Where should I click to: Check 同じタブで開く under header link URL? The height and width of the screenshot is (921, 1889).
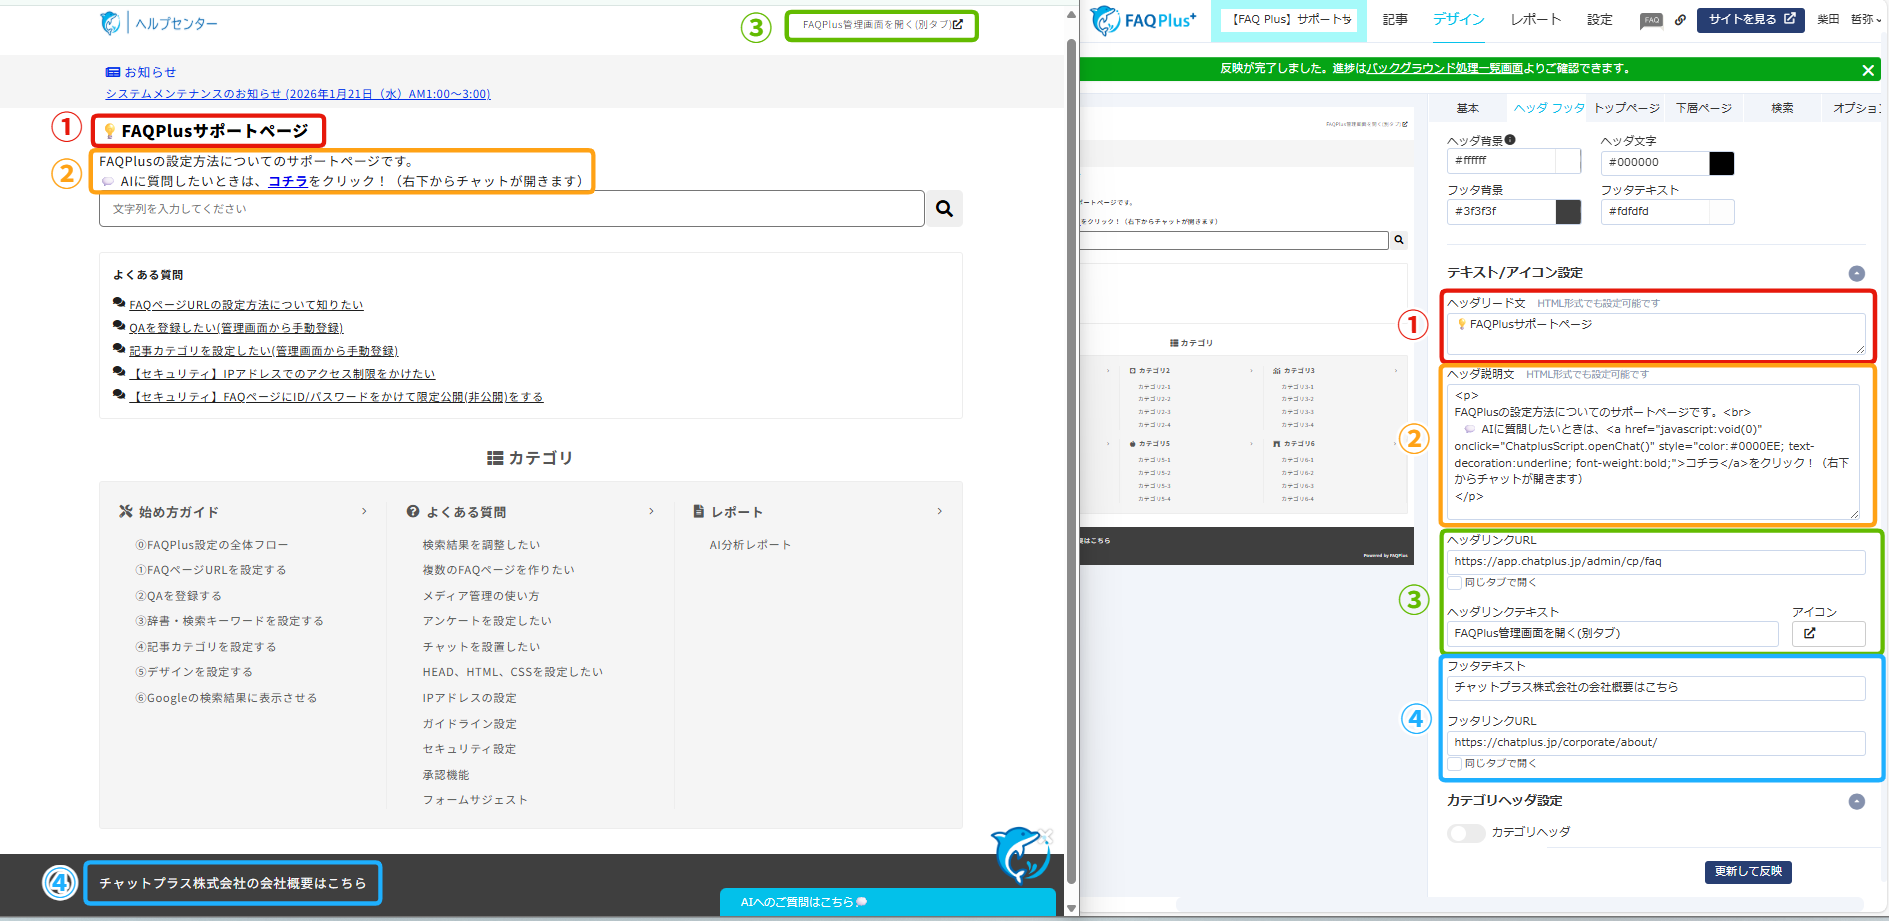(x=1455, y=583)
